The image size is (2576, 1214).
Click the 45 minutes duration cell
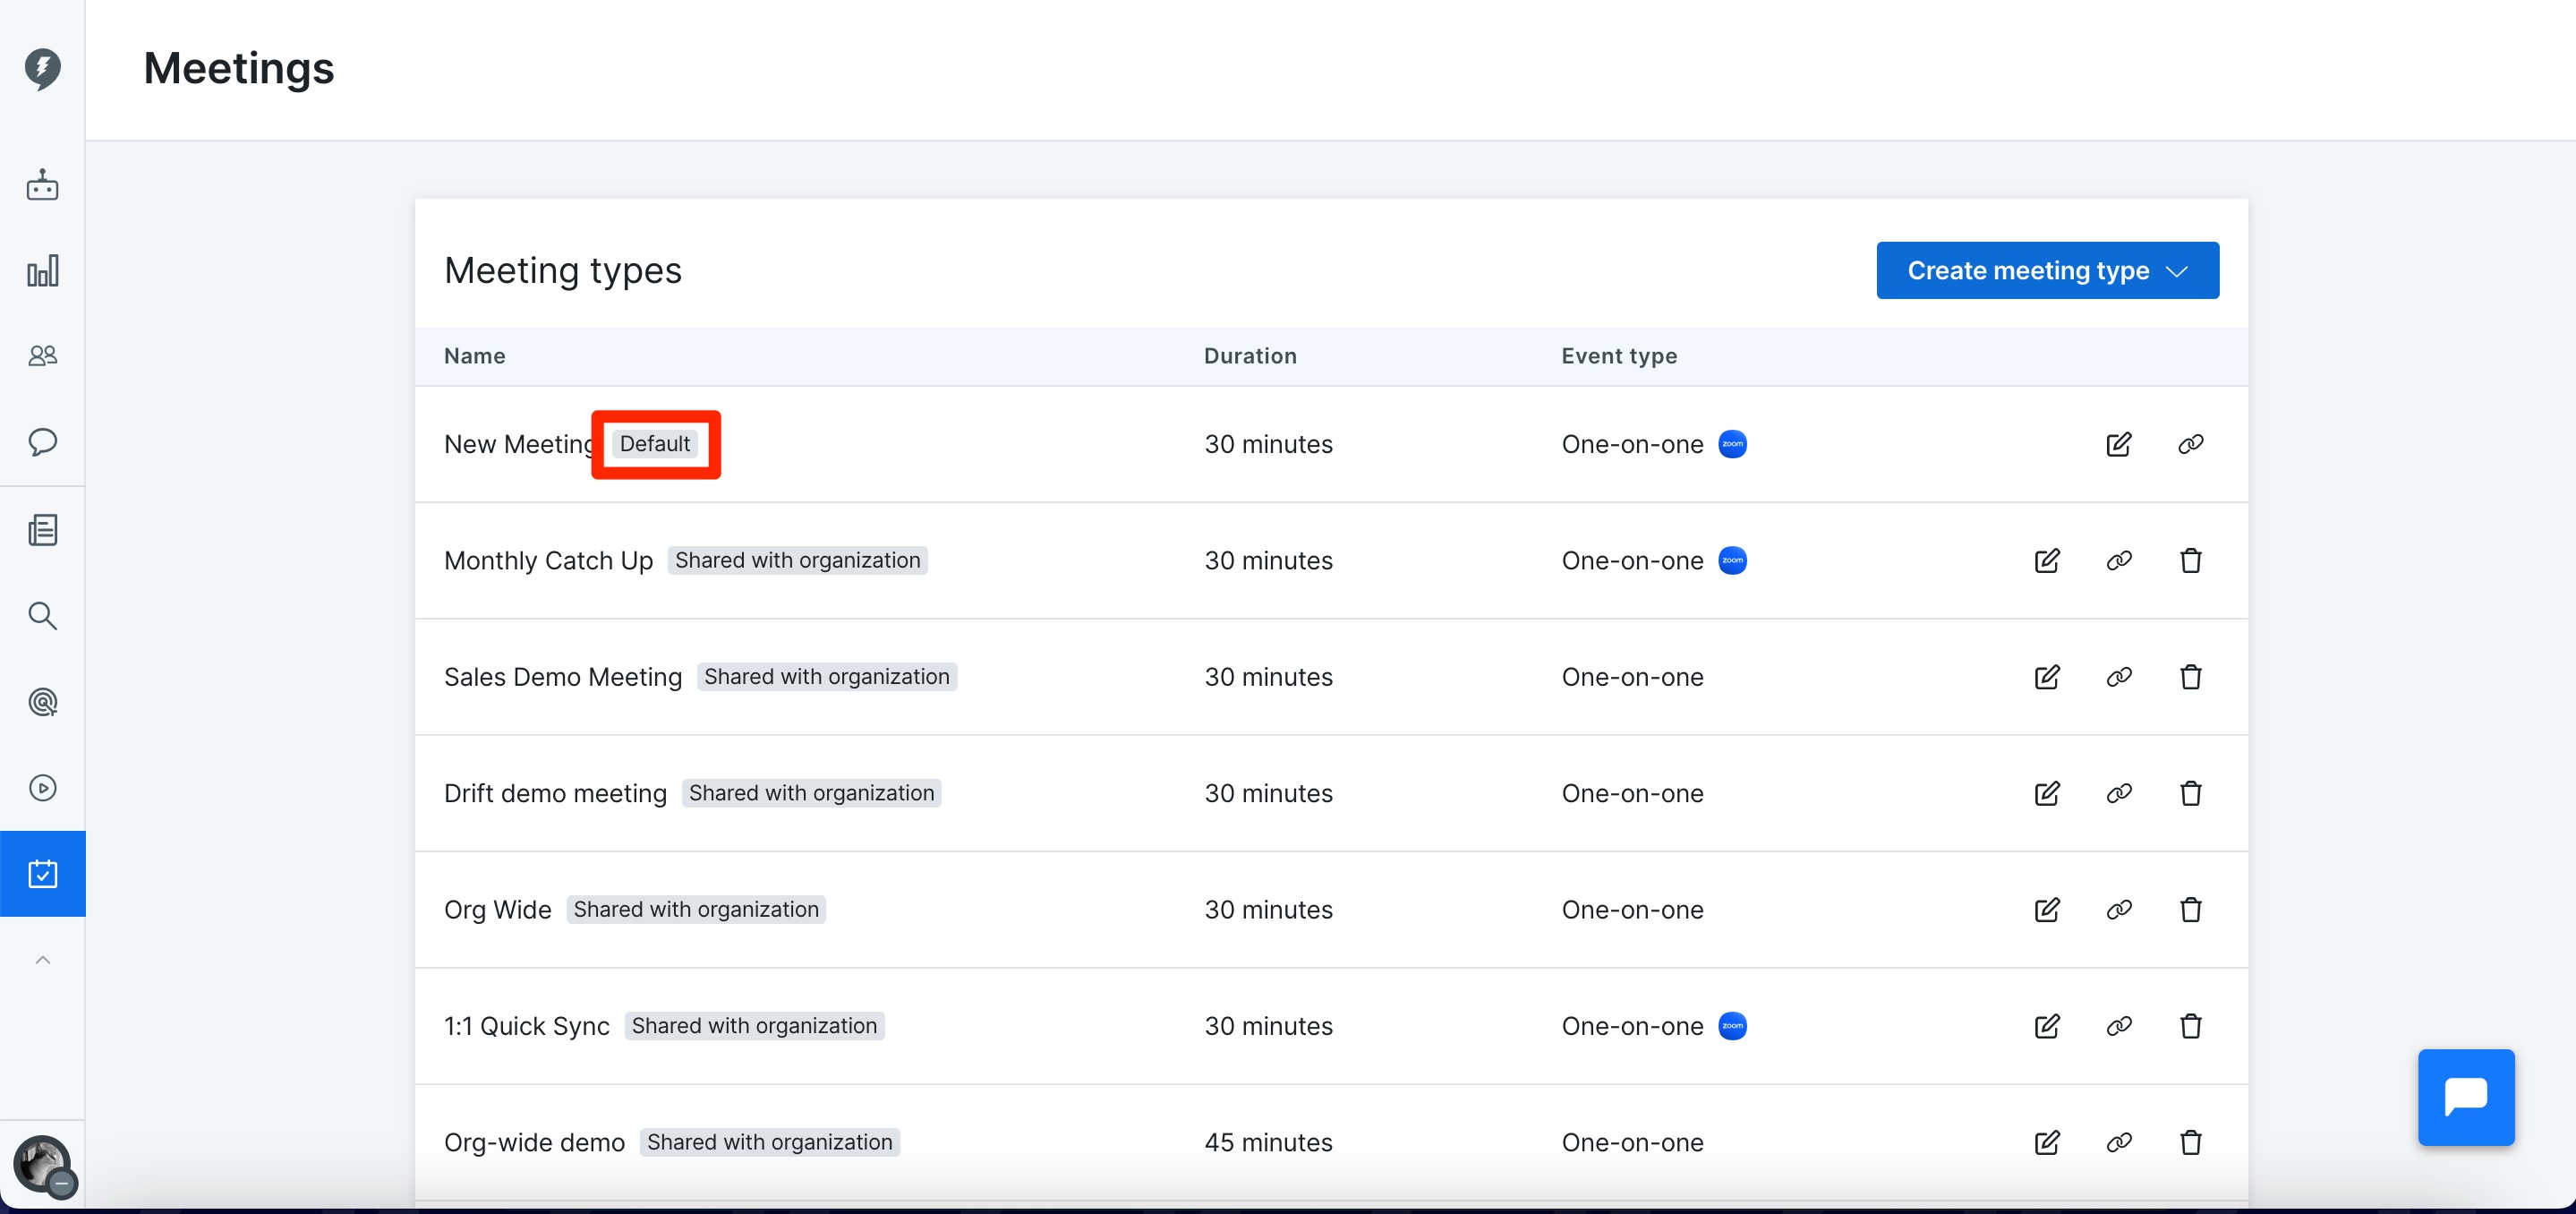[1268, 1142]
